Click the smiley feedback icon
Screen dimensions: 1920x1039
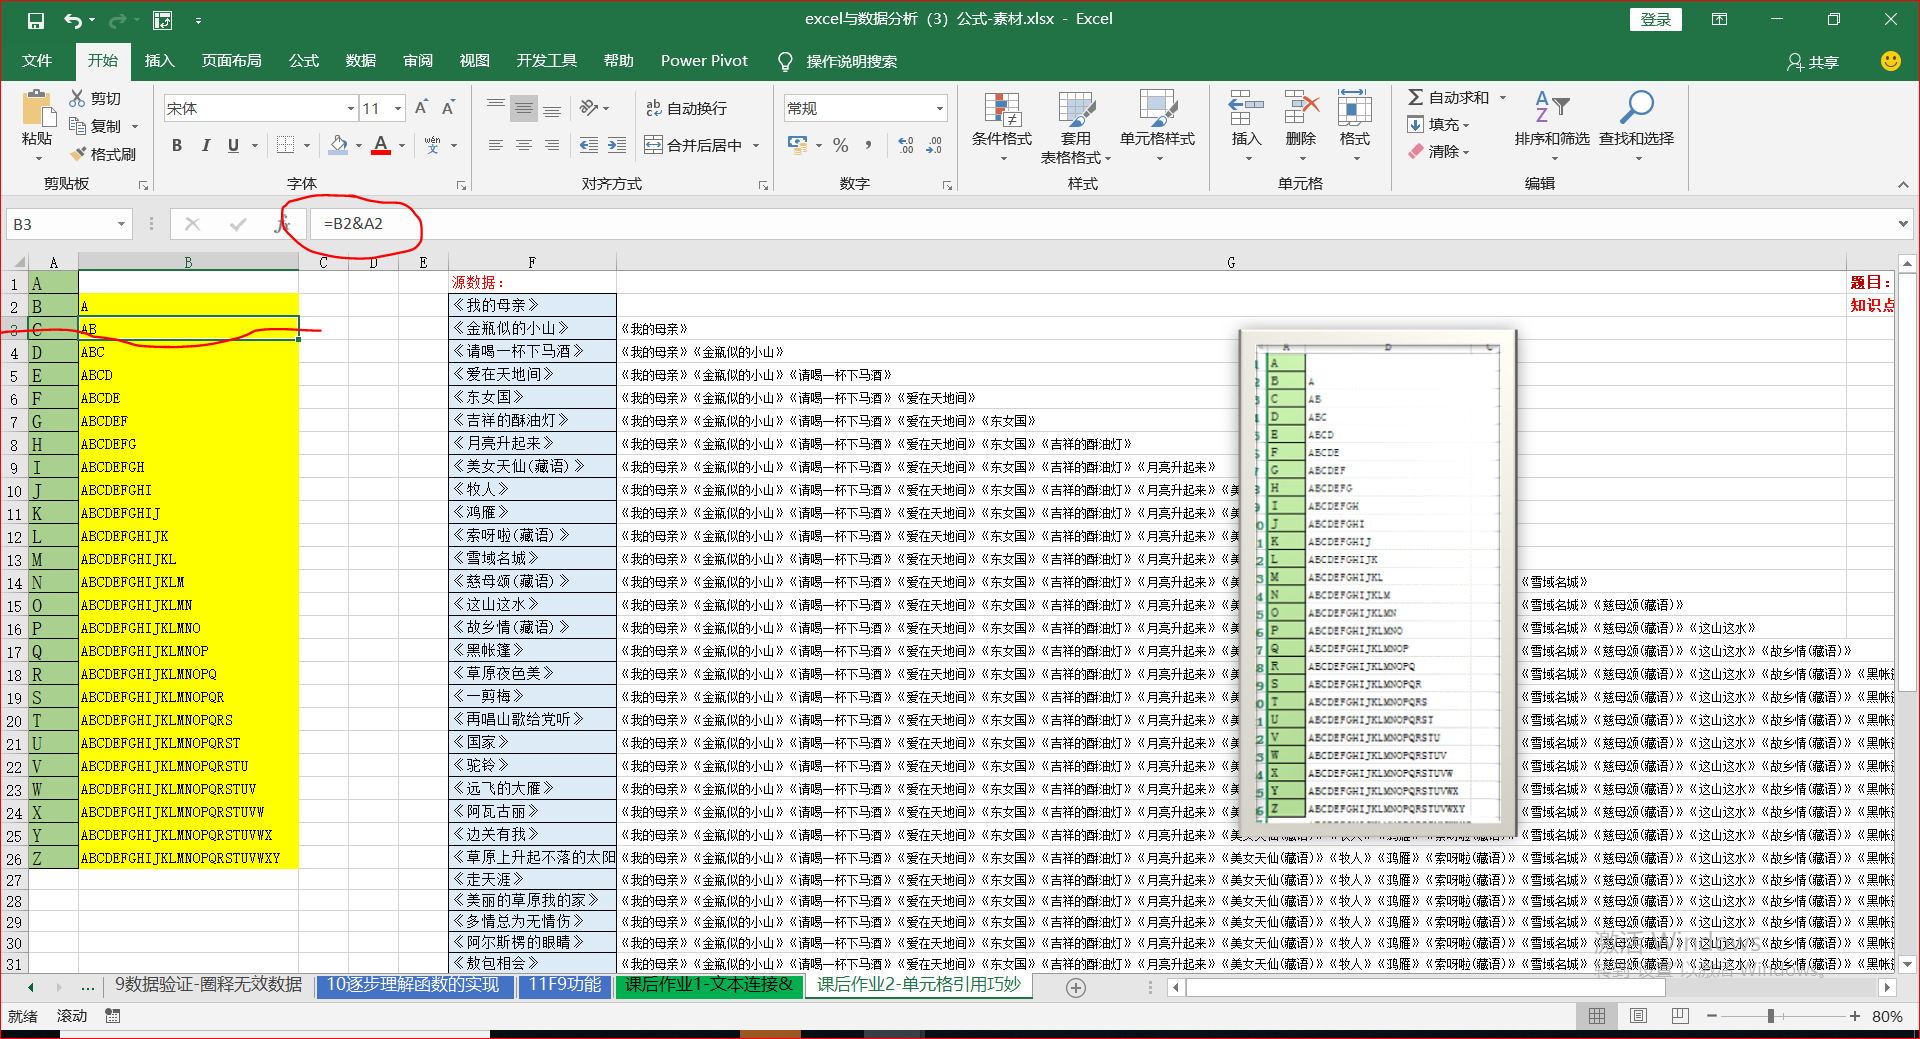point(1890,61)
